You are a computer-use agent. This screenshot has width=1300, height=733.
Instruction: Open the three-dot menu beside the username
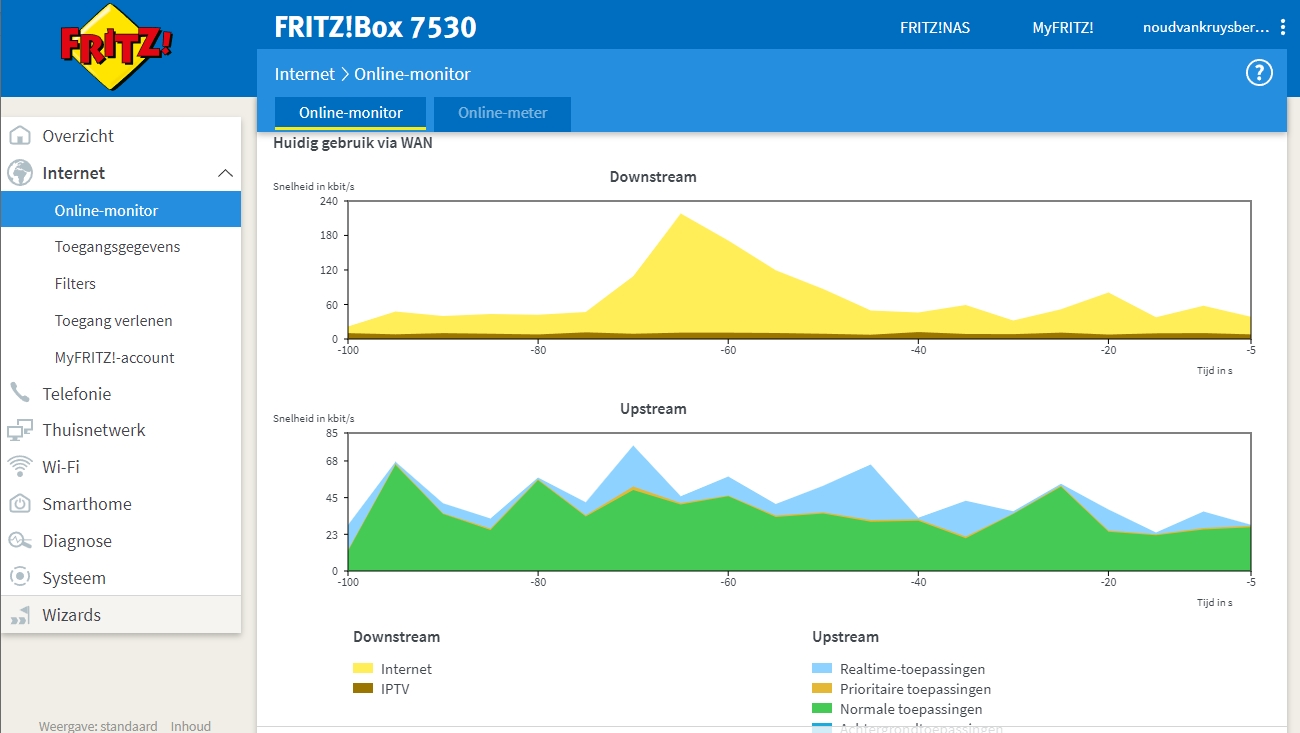pyautogui.click(x=1283, y=27)
